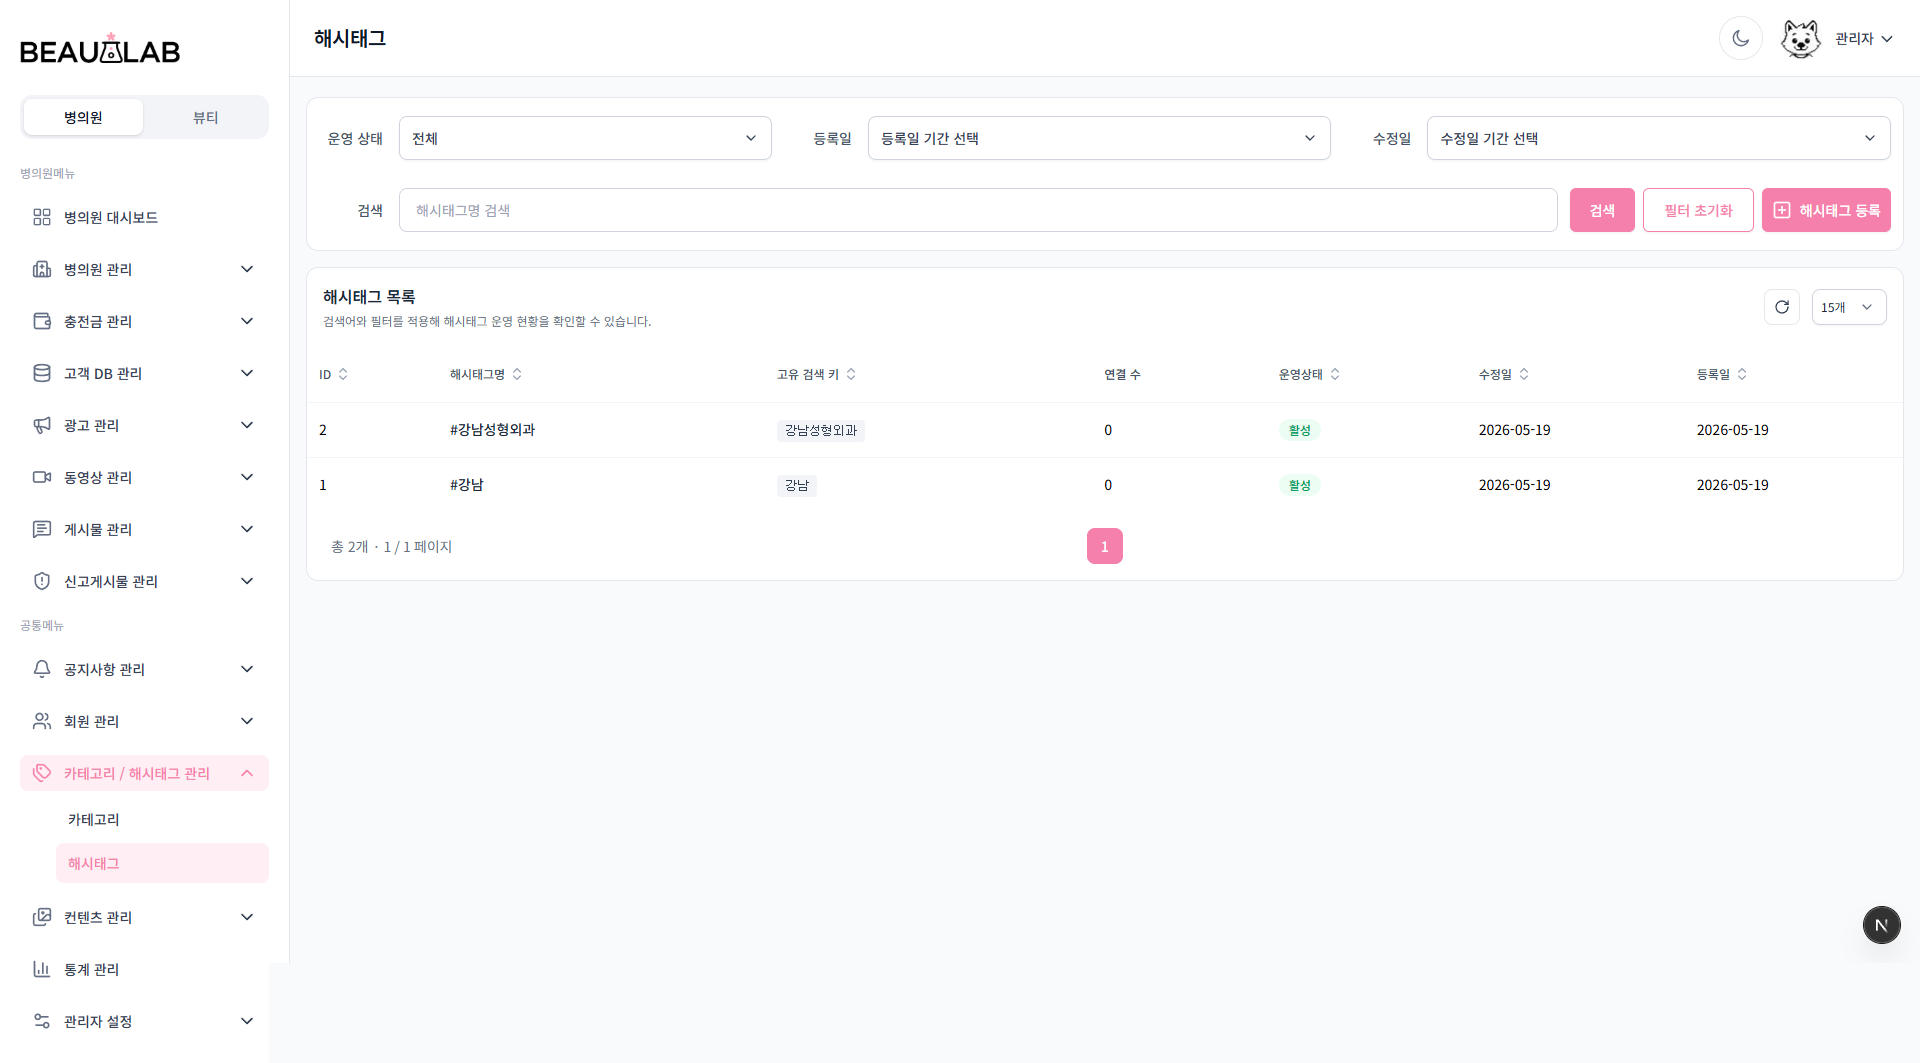1920x1063 pixels.
Task: Expand the 광고 관리 chevron
Action: pos(247,425)
